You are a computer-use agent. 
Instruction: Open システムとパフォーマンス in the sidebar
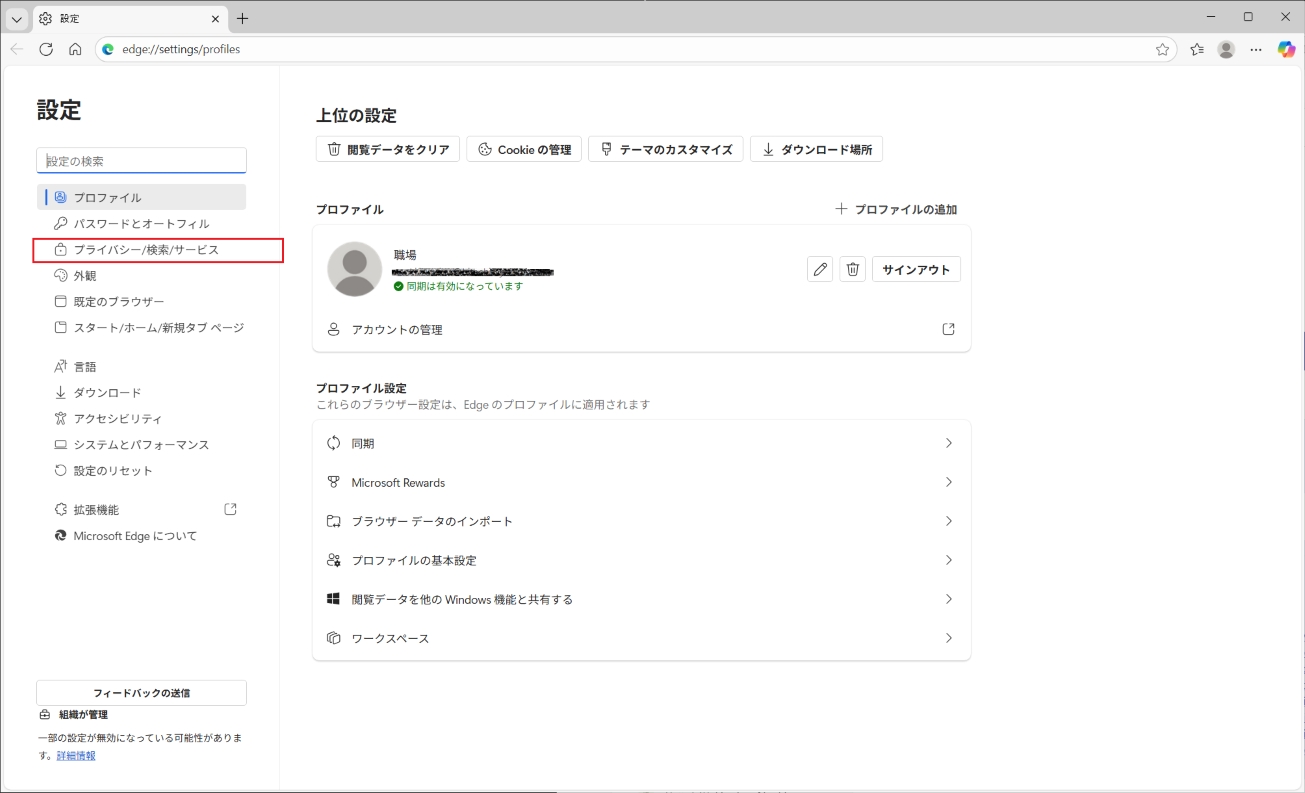[141, 445]
